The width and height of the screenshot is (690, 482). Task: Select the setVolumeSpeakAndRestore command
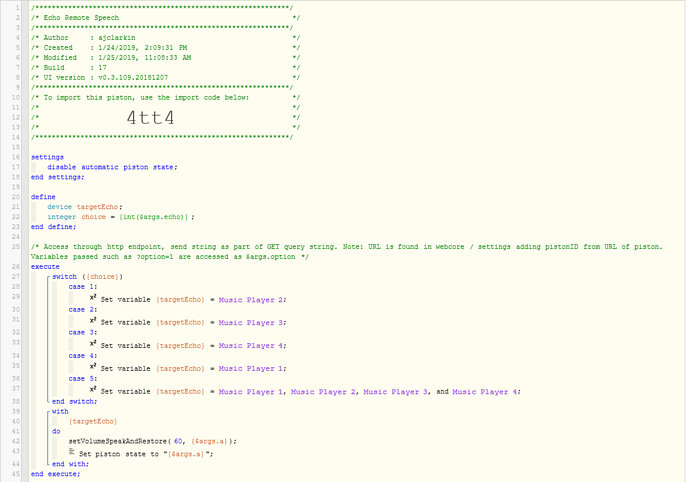[x=153, y=441]
